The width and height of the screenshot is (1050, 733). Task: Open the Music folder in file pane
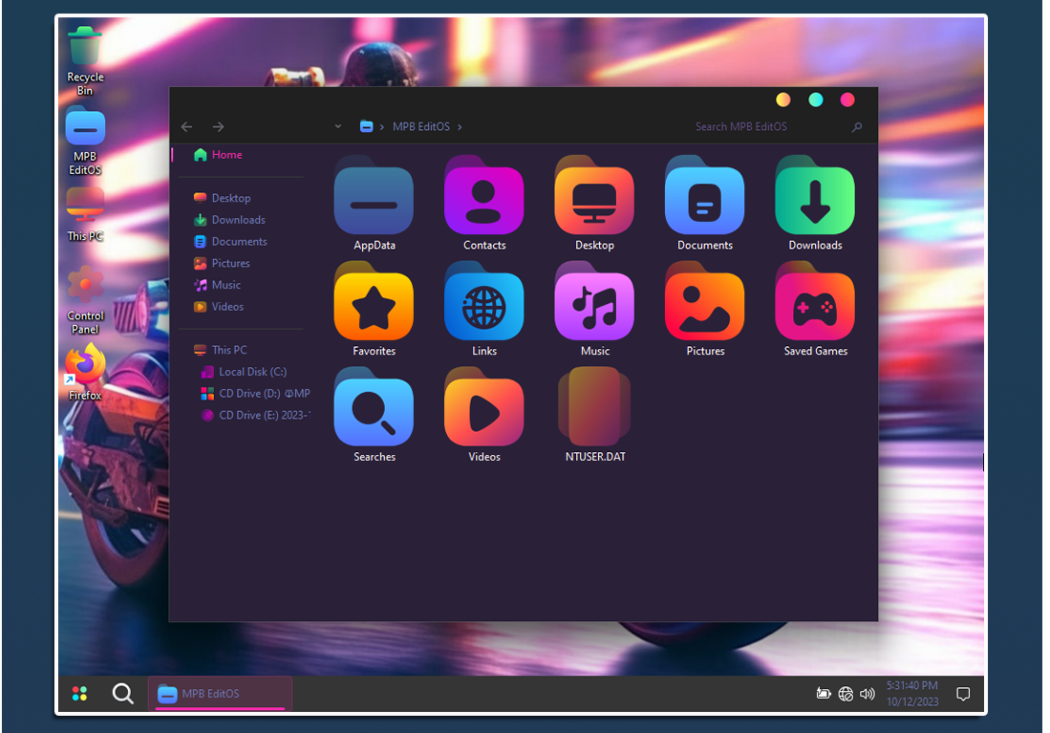pos(594,309)
